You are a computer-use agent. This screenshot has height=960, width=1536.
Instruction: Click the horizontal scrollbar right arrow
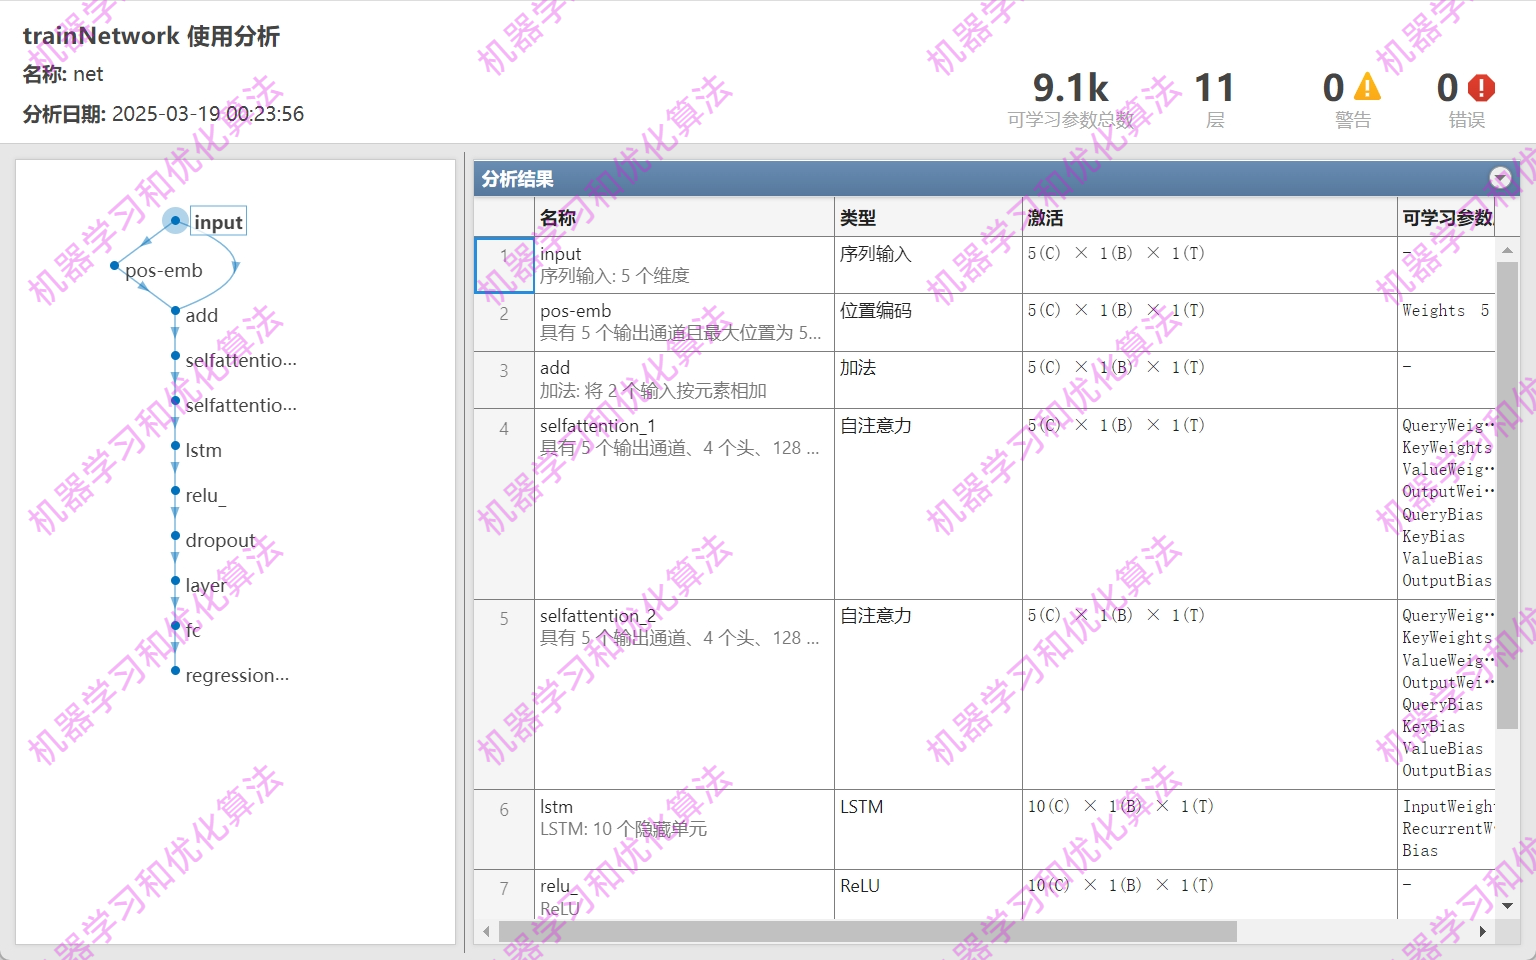pos(1483,931)
